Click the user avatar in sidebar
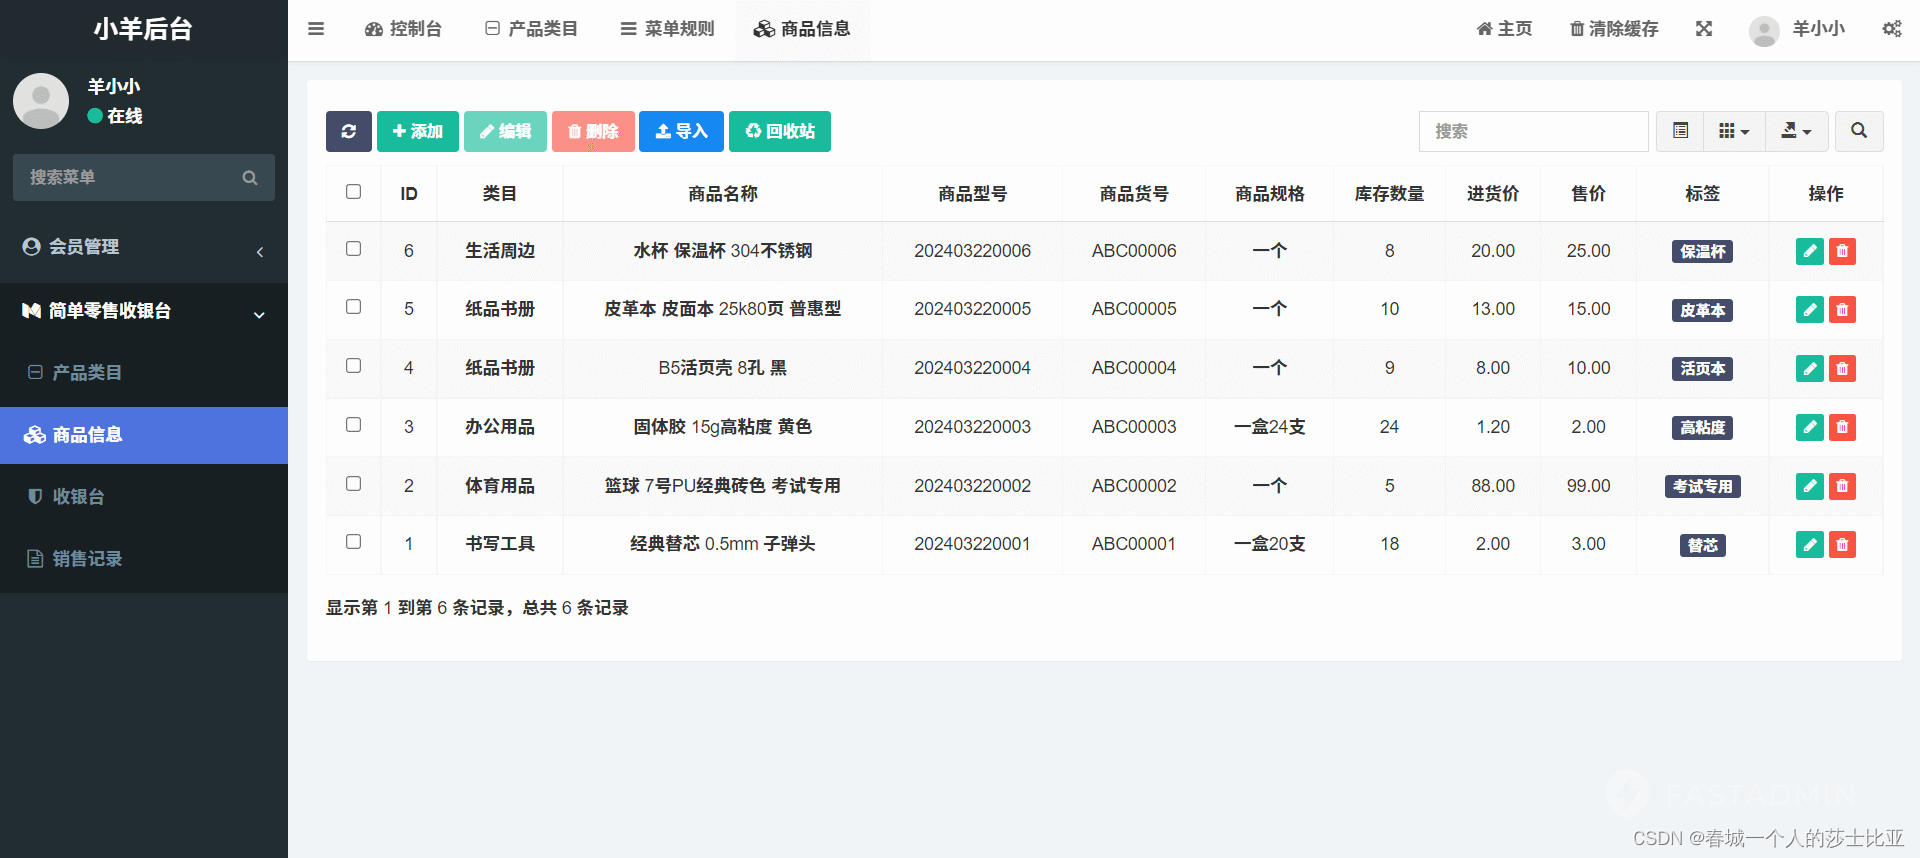This screenshot has height=858, width=1920. coord(41,100)
